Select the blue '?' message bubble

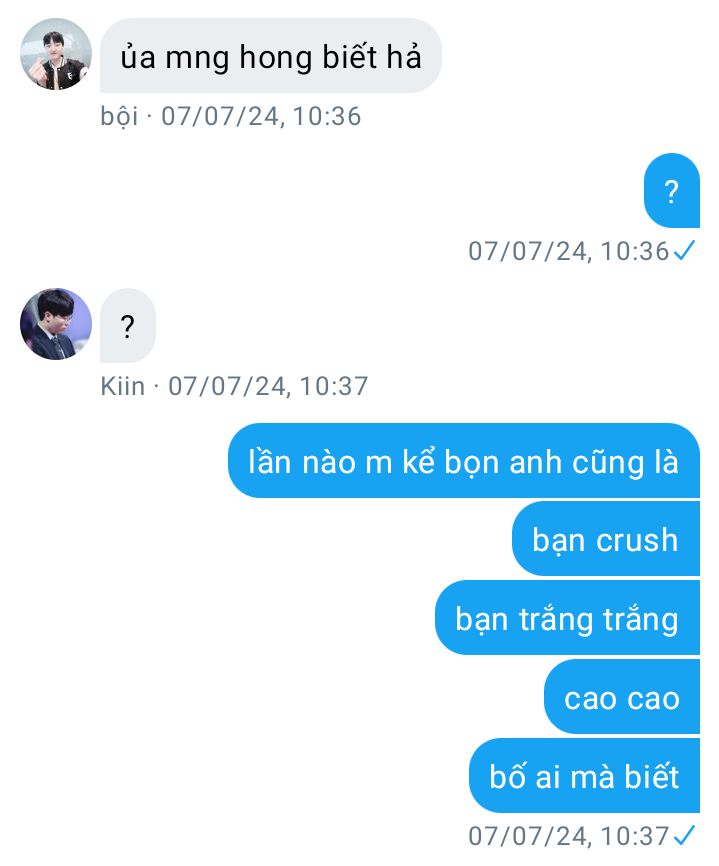pos(672,191)
